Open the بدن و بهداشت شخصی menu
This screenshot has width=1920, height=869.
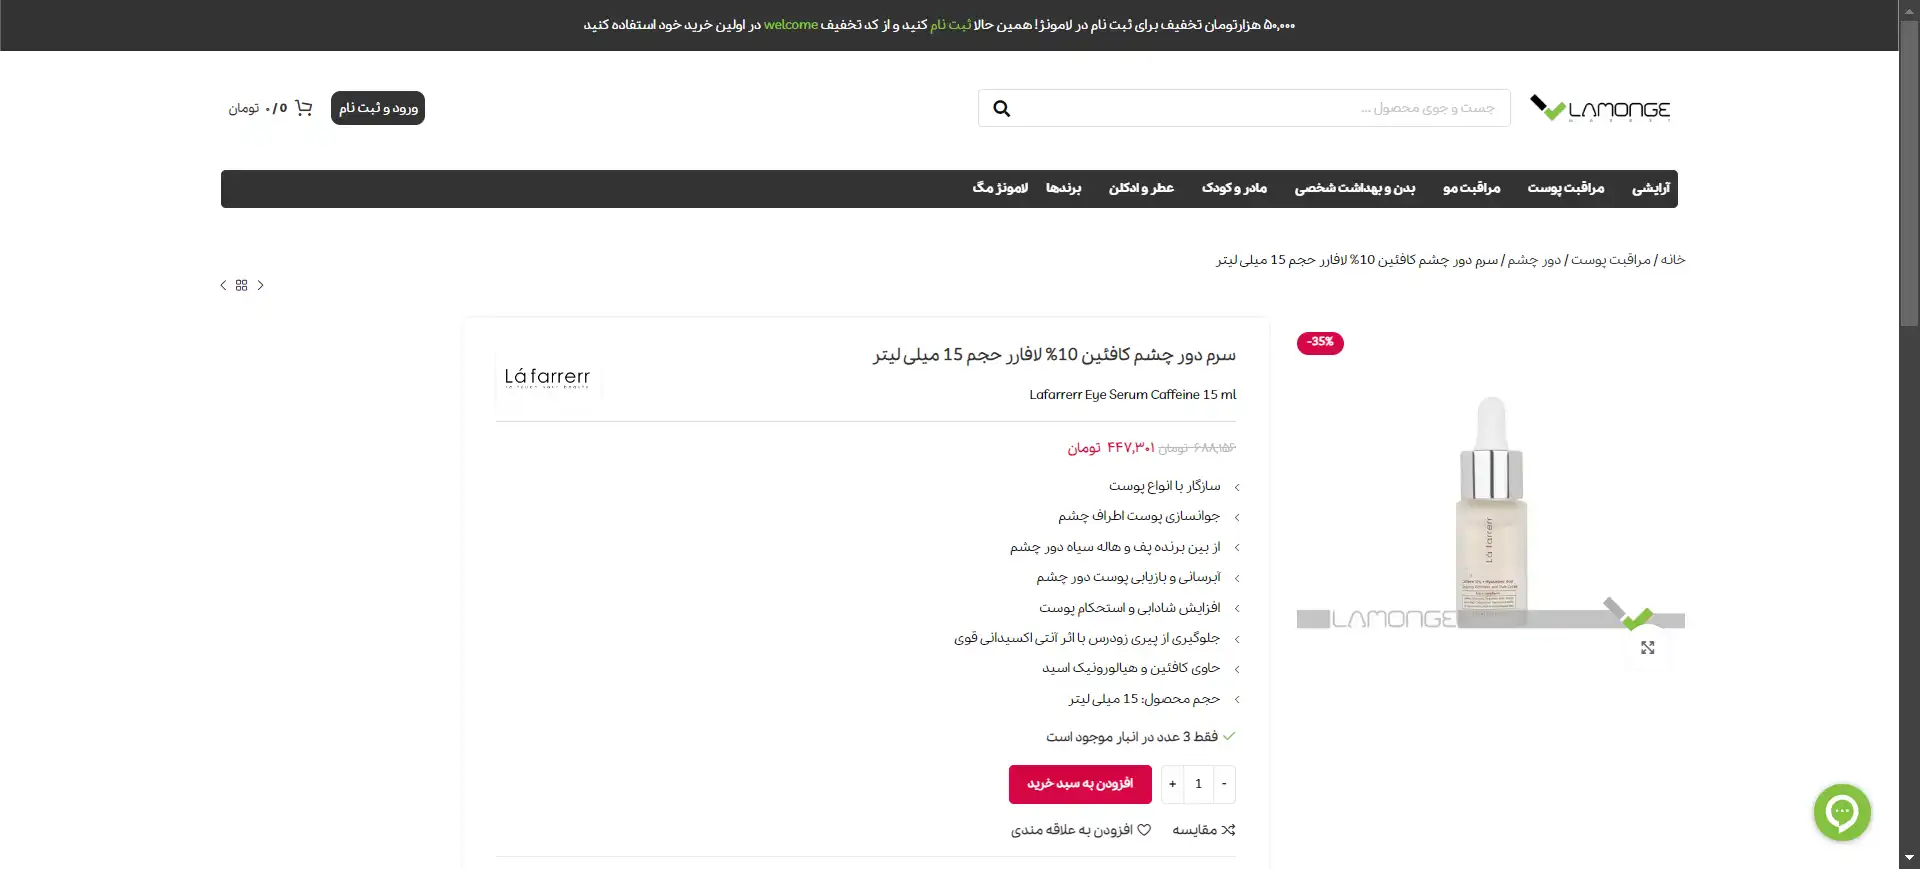click(x=1355, y=188)
